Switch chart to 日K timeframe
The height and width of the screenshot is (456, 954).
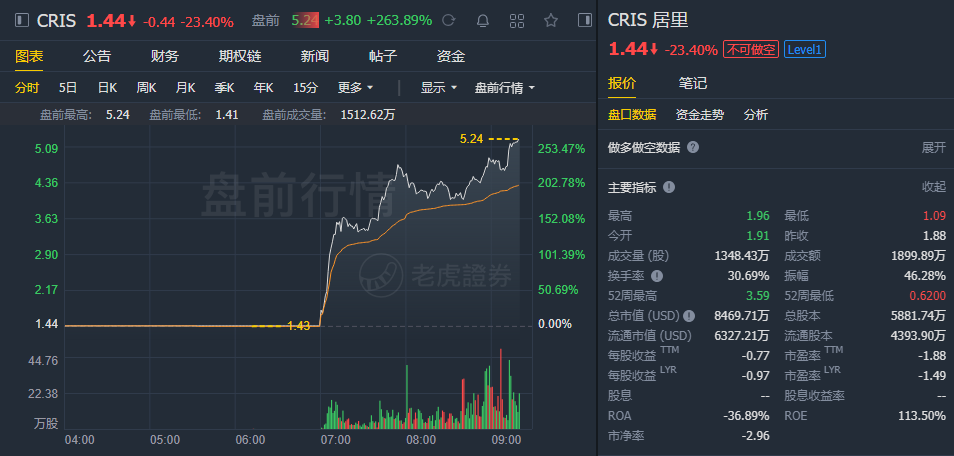[x=107, y=87]
